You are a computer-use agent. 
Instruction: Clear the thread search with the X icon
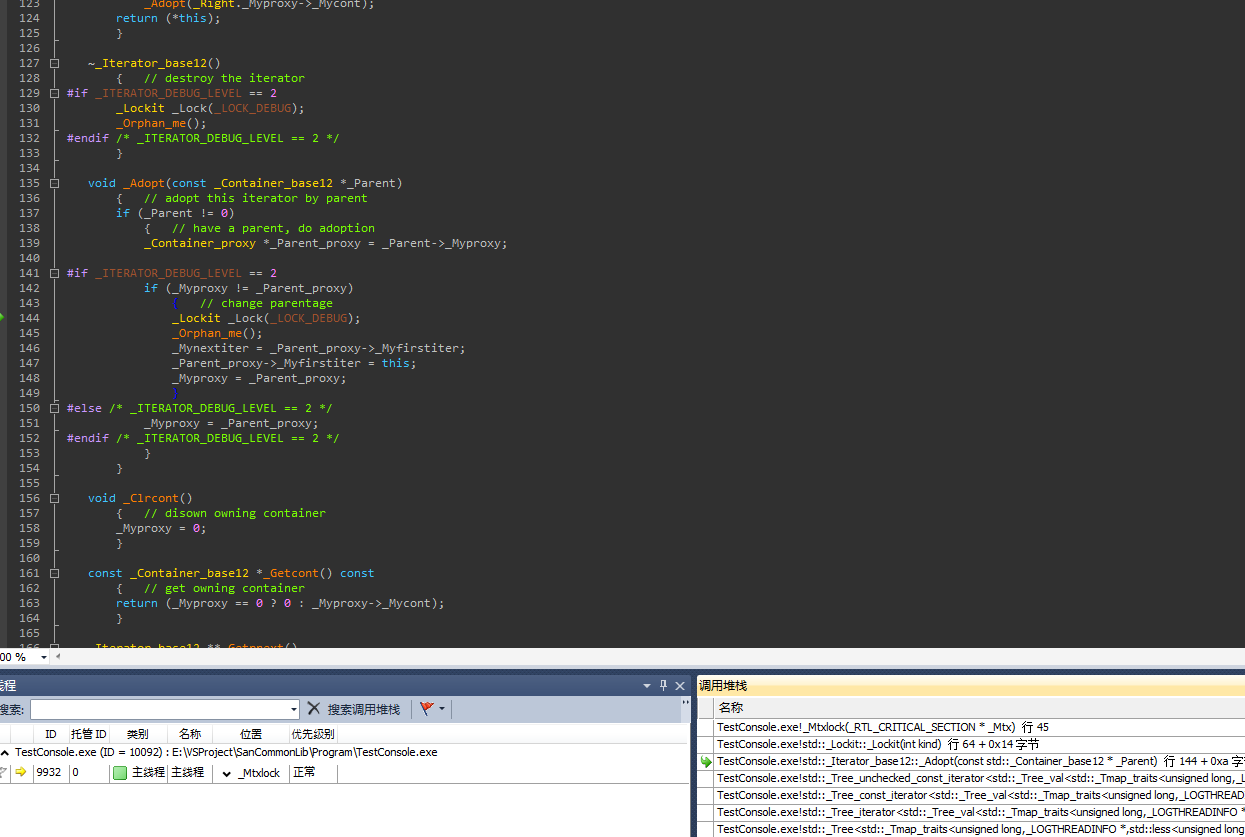coord(314,709)
